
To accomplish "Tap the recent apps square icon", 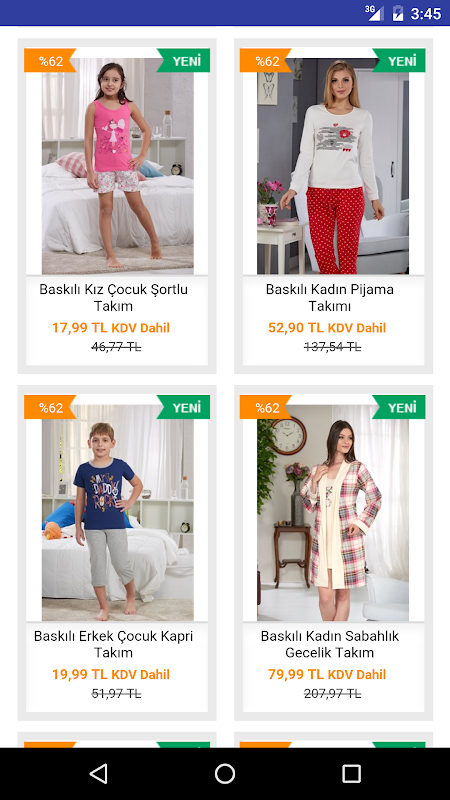I will click(351, 773).
